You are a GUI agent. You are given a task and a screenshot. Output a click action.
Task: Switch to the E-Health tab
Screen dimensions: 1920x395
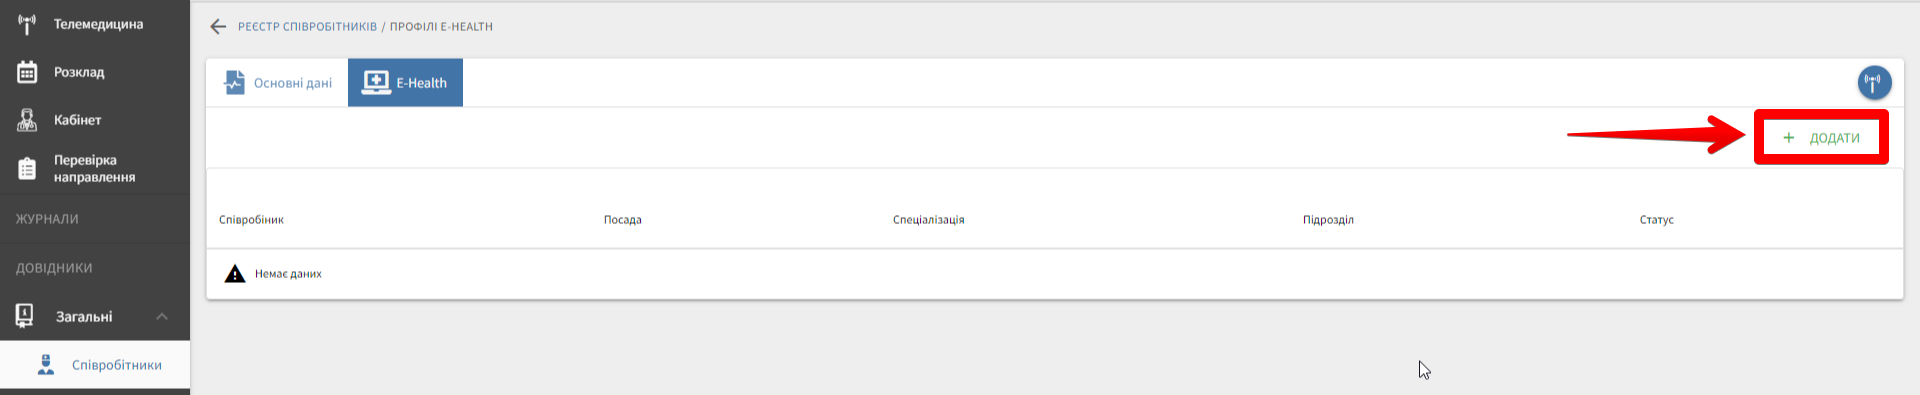click(x=405, y=82)
